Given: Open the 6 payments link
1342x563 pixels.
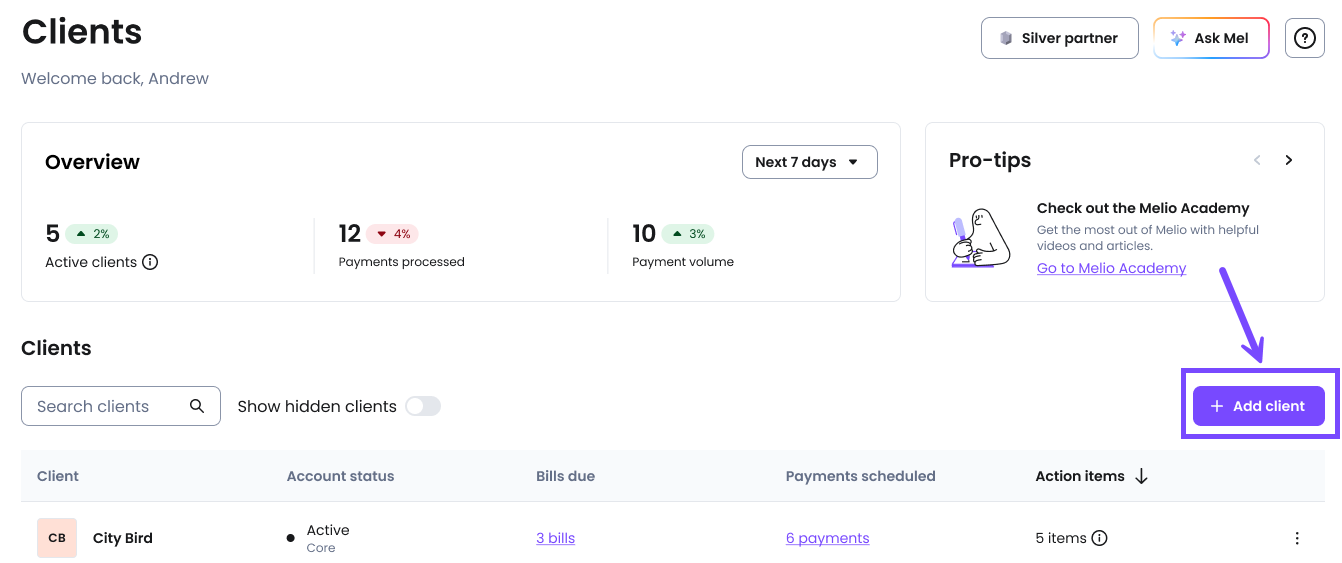Looking at the screenshot, I should [827, 538].
